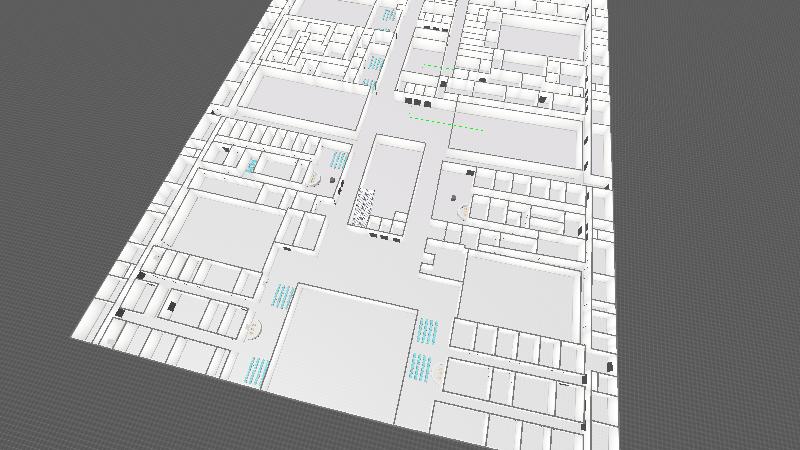Viewport: 800px width, 450px height.
Task: Click the cyan chairs left of the large bottom room
Action: pyautogui.click(x=283, y=295)
